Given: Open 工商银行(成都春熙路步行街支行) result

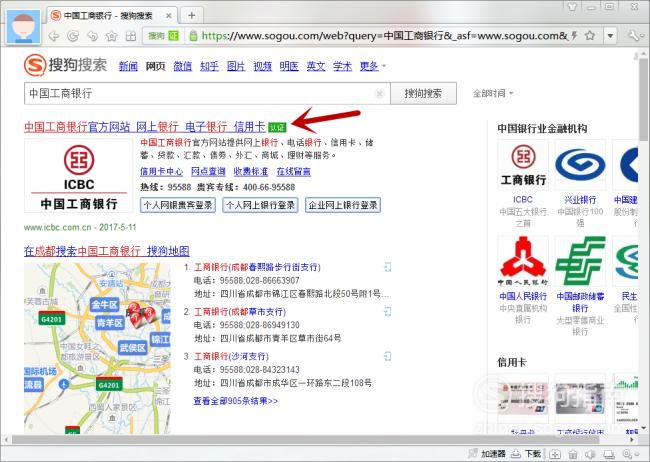Looking at the screenshot, I should [x=257, y=267].
